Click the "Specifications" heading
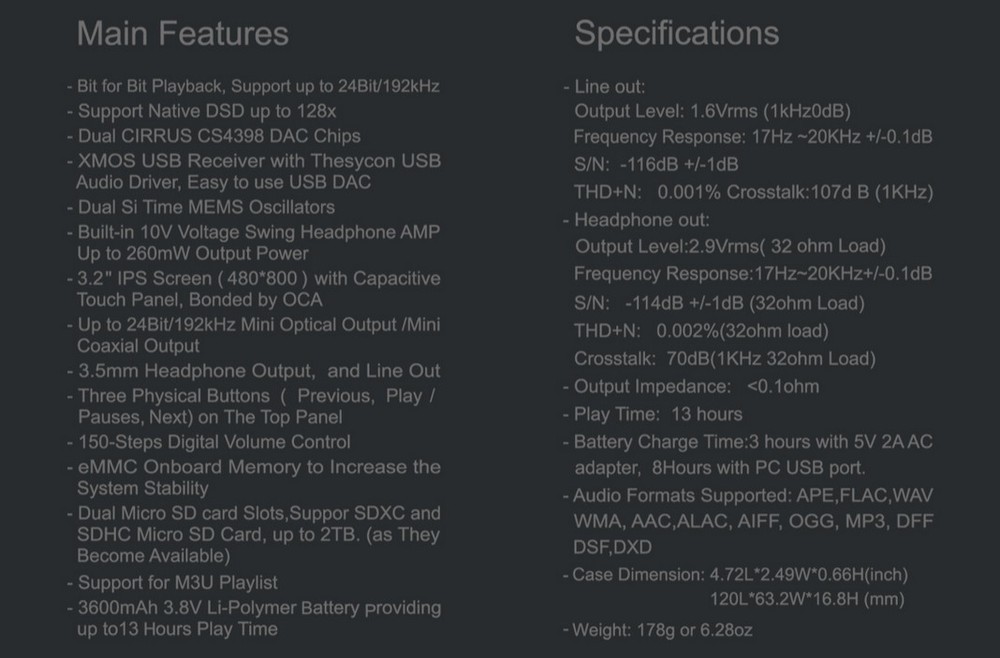This screenshot has width=1000, height=658. [676, 33]
